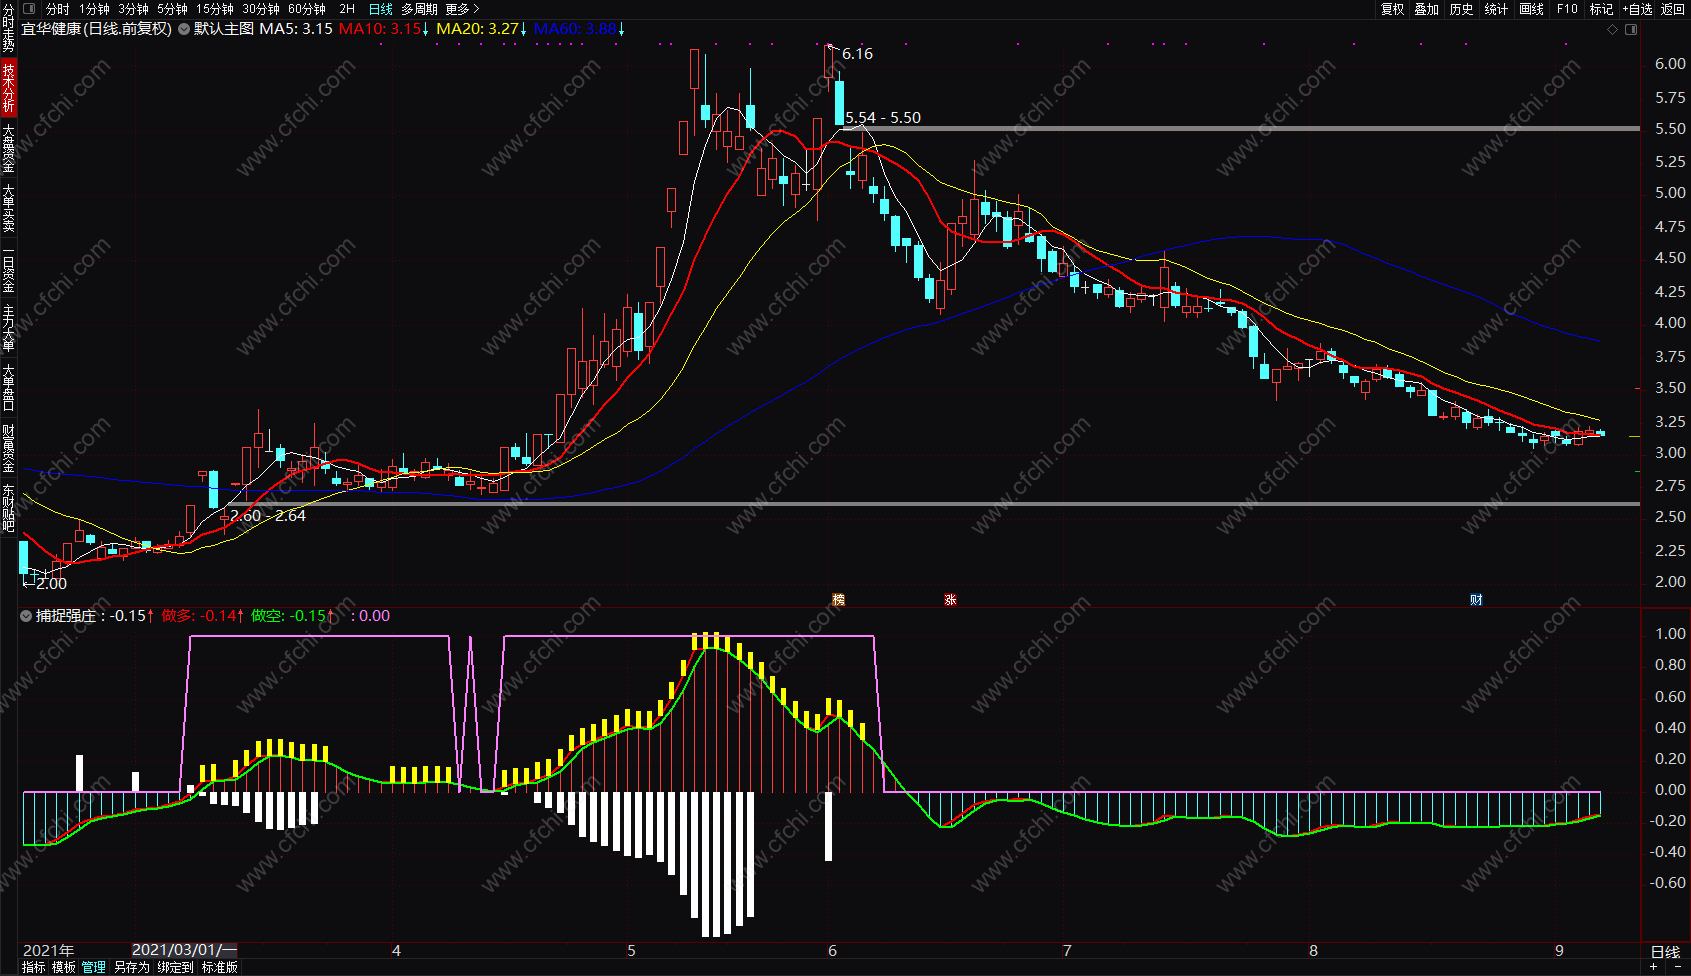The image size is (1691, 976).
Task: Open the 东财贴吧 side tab
Action: (8, 508)
